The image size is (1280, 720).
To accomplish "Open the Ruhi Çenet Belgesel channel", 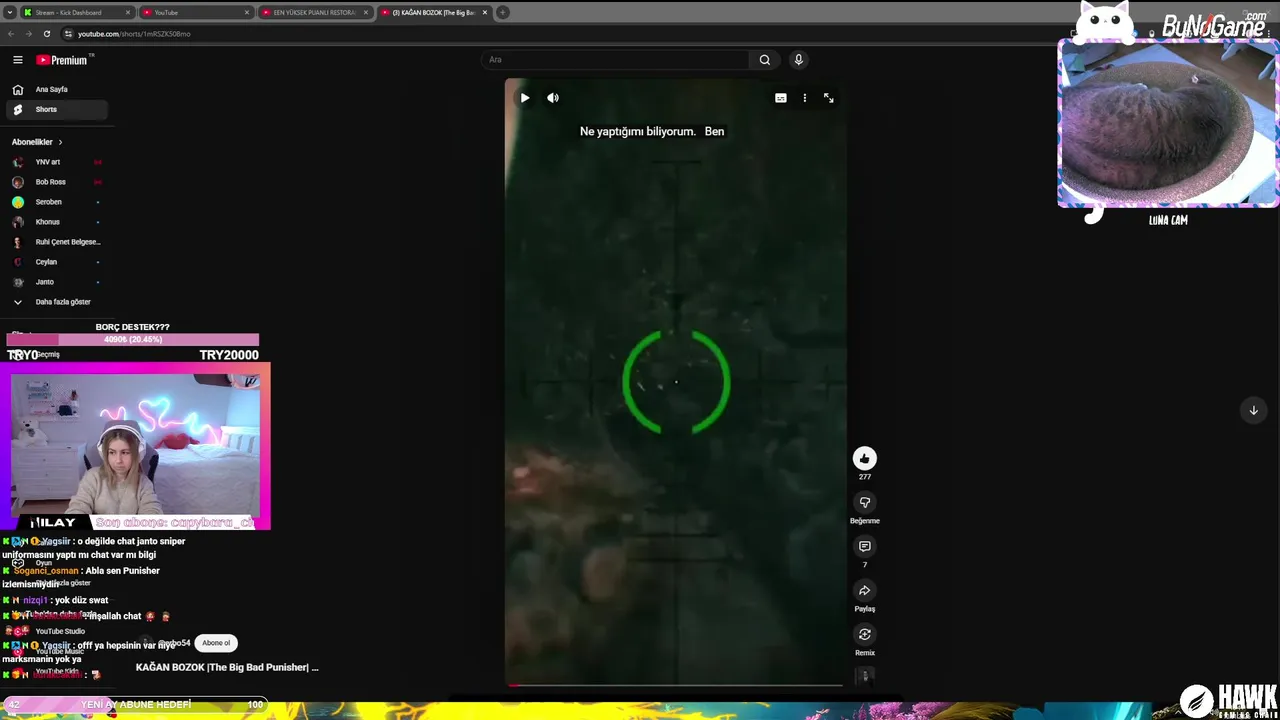I will point(58,242).
